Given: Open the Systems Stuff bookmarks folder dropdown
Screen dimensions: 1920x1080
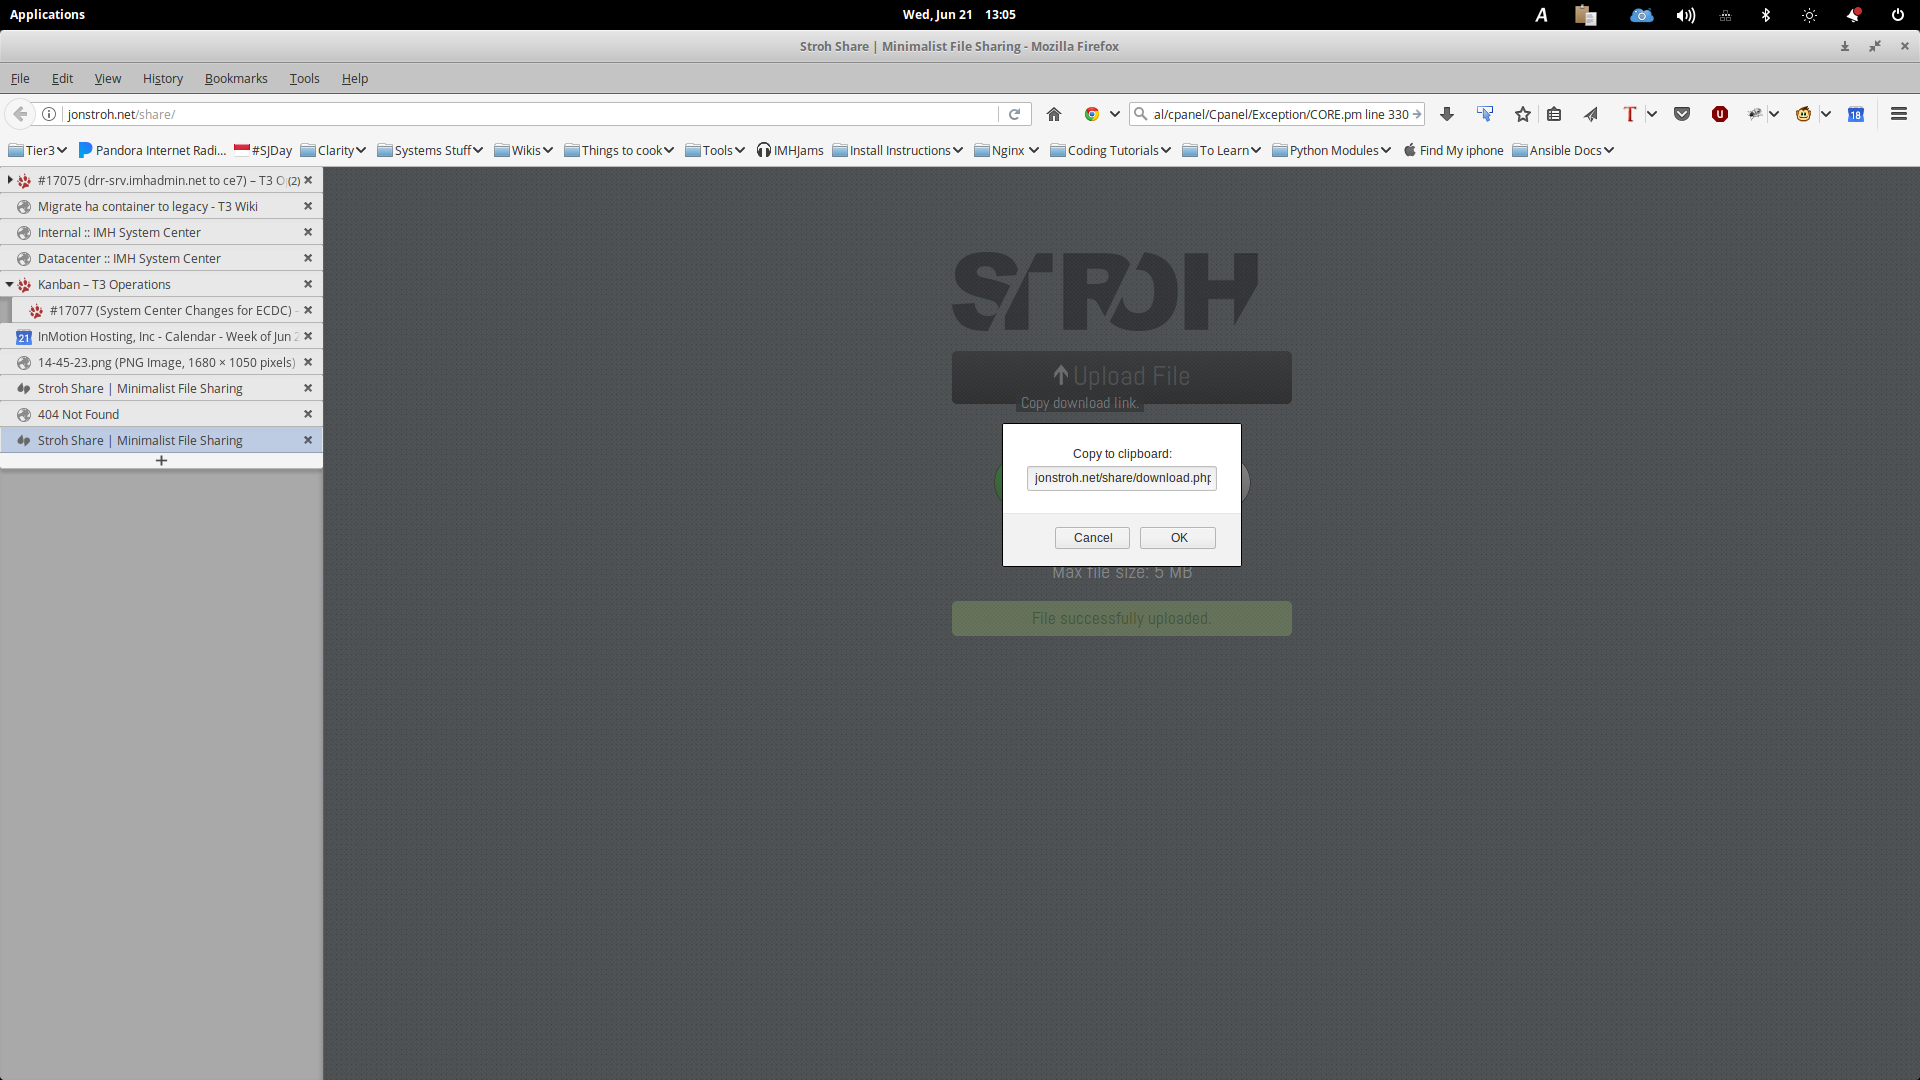Looking at the screenshot, I should [x=430, y=150].
